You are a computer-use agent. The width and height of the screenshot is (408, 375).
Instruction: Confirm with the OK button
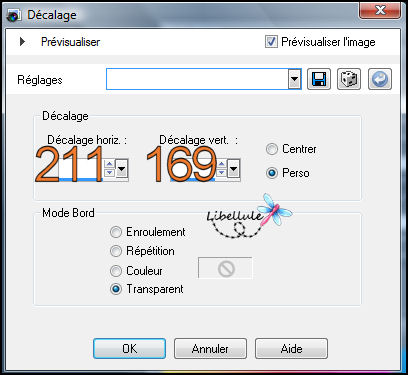[129, 349]
